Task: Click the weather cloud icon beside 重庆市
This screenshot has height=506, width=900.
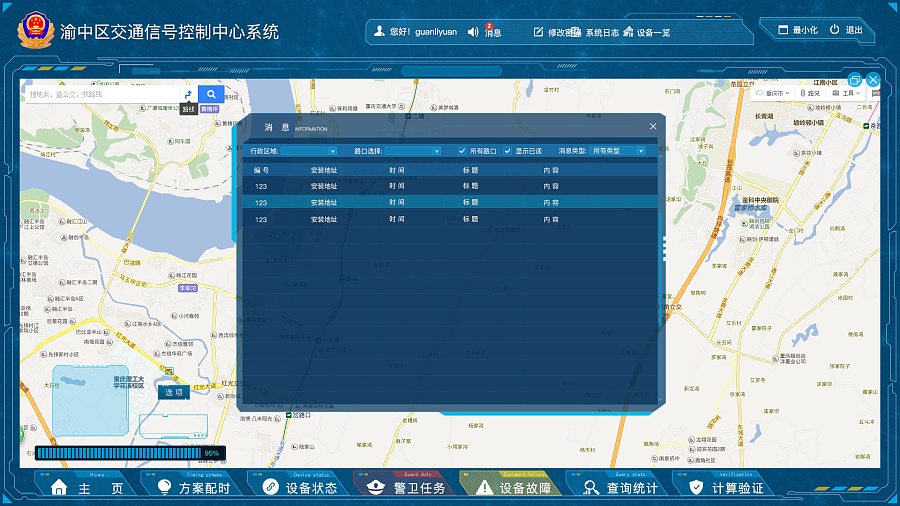Action: click(x=760, y=93)
